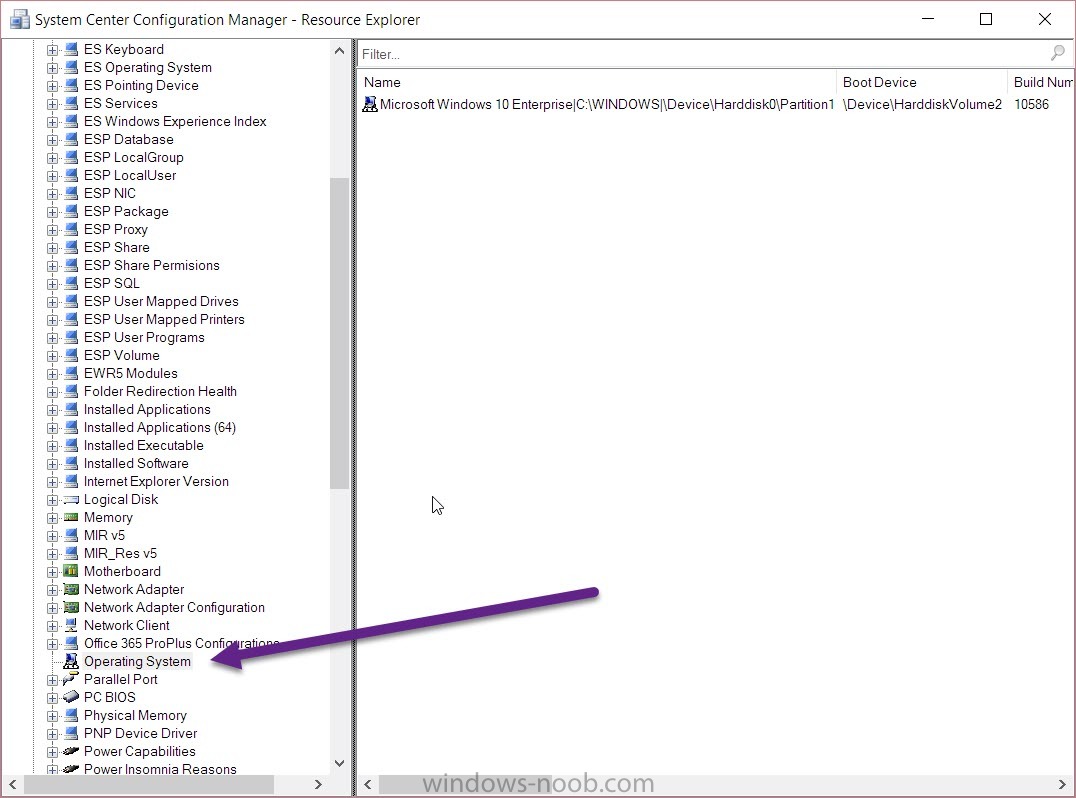Screen dimensions: 1076x798
Task: Expand the Installed Applications (64) node
Action: (x=52, y=428)
